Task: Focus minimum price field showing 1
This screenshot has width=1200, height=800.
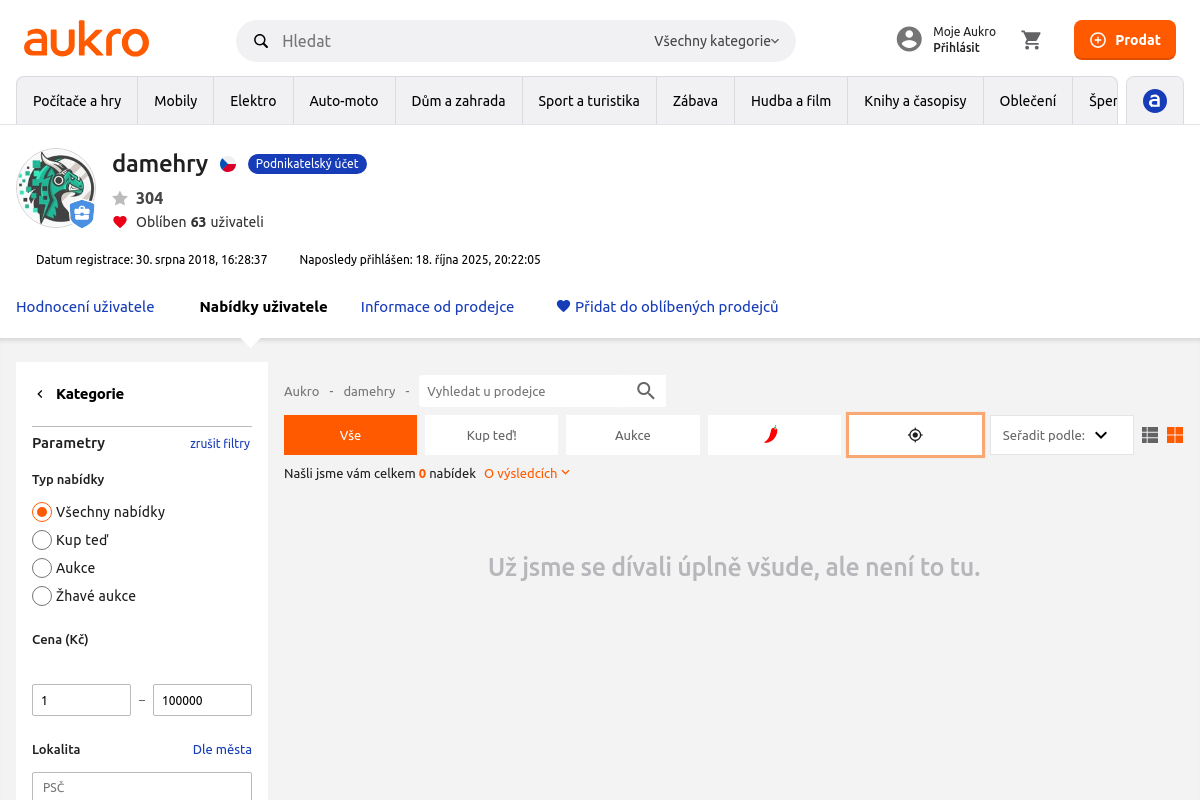Action: tap(81, 700)
